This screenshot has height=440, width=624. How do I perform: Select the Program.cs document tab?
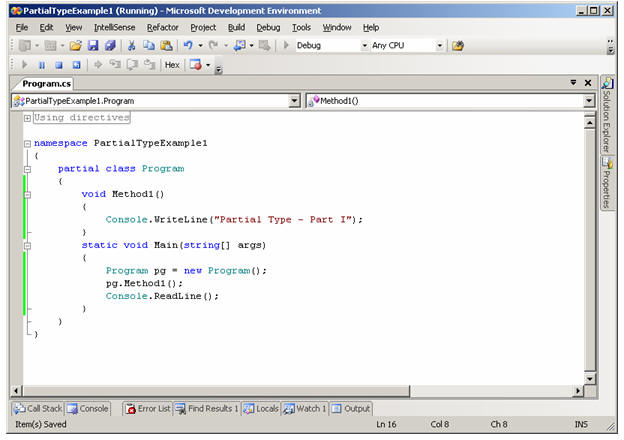tap(46, 84)
